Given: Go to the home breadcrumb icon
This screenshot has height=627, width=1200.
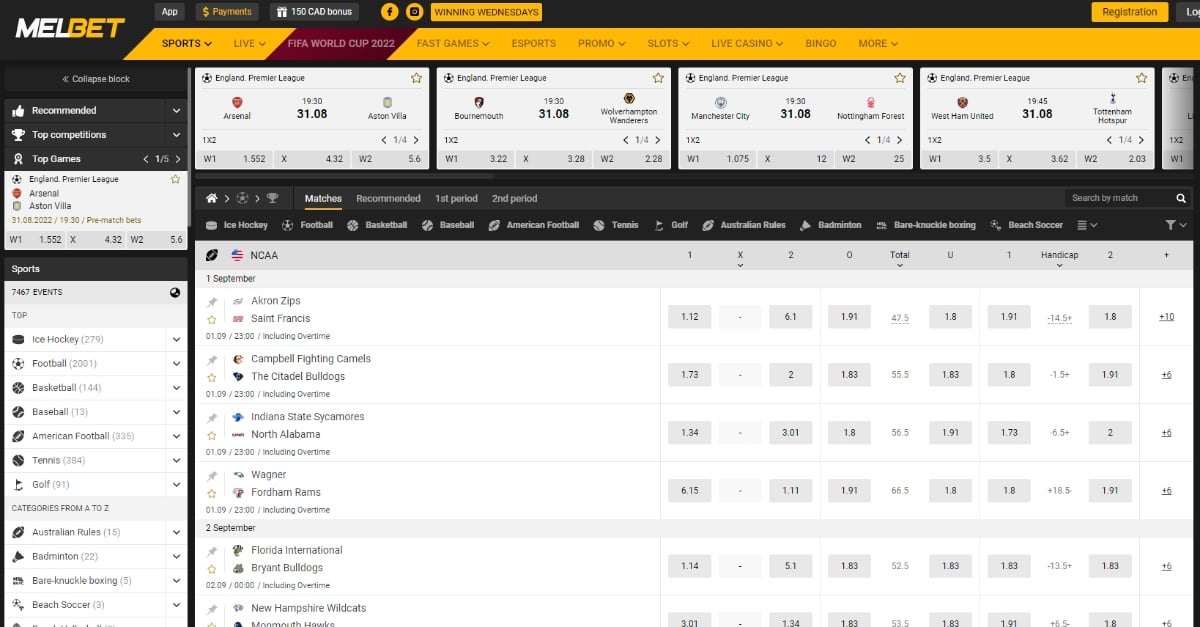Looking at the screenshot, I should (212, 198).
